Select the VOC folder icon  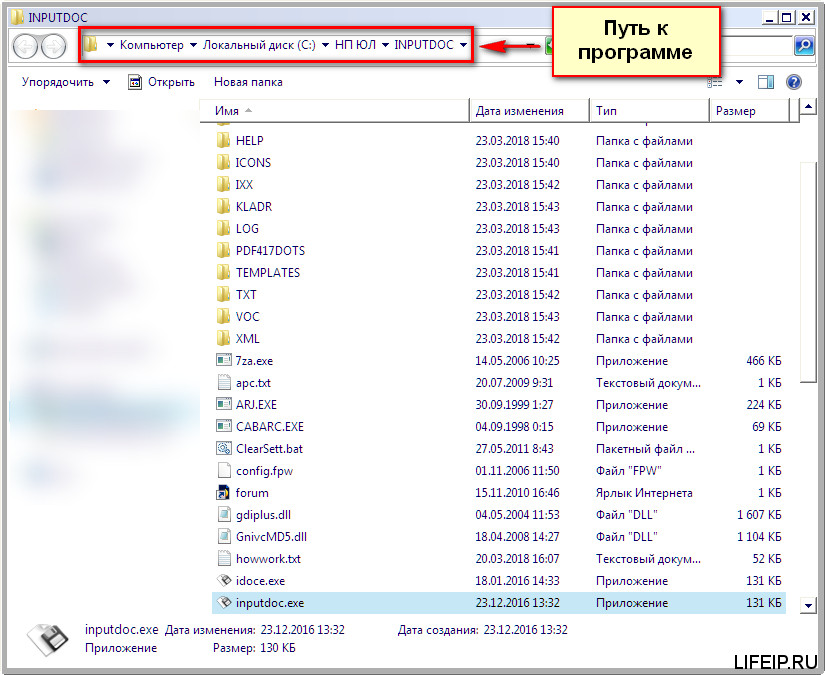(x=223, y=317)
